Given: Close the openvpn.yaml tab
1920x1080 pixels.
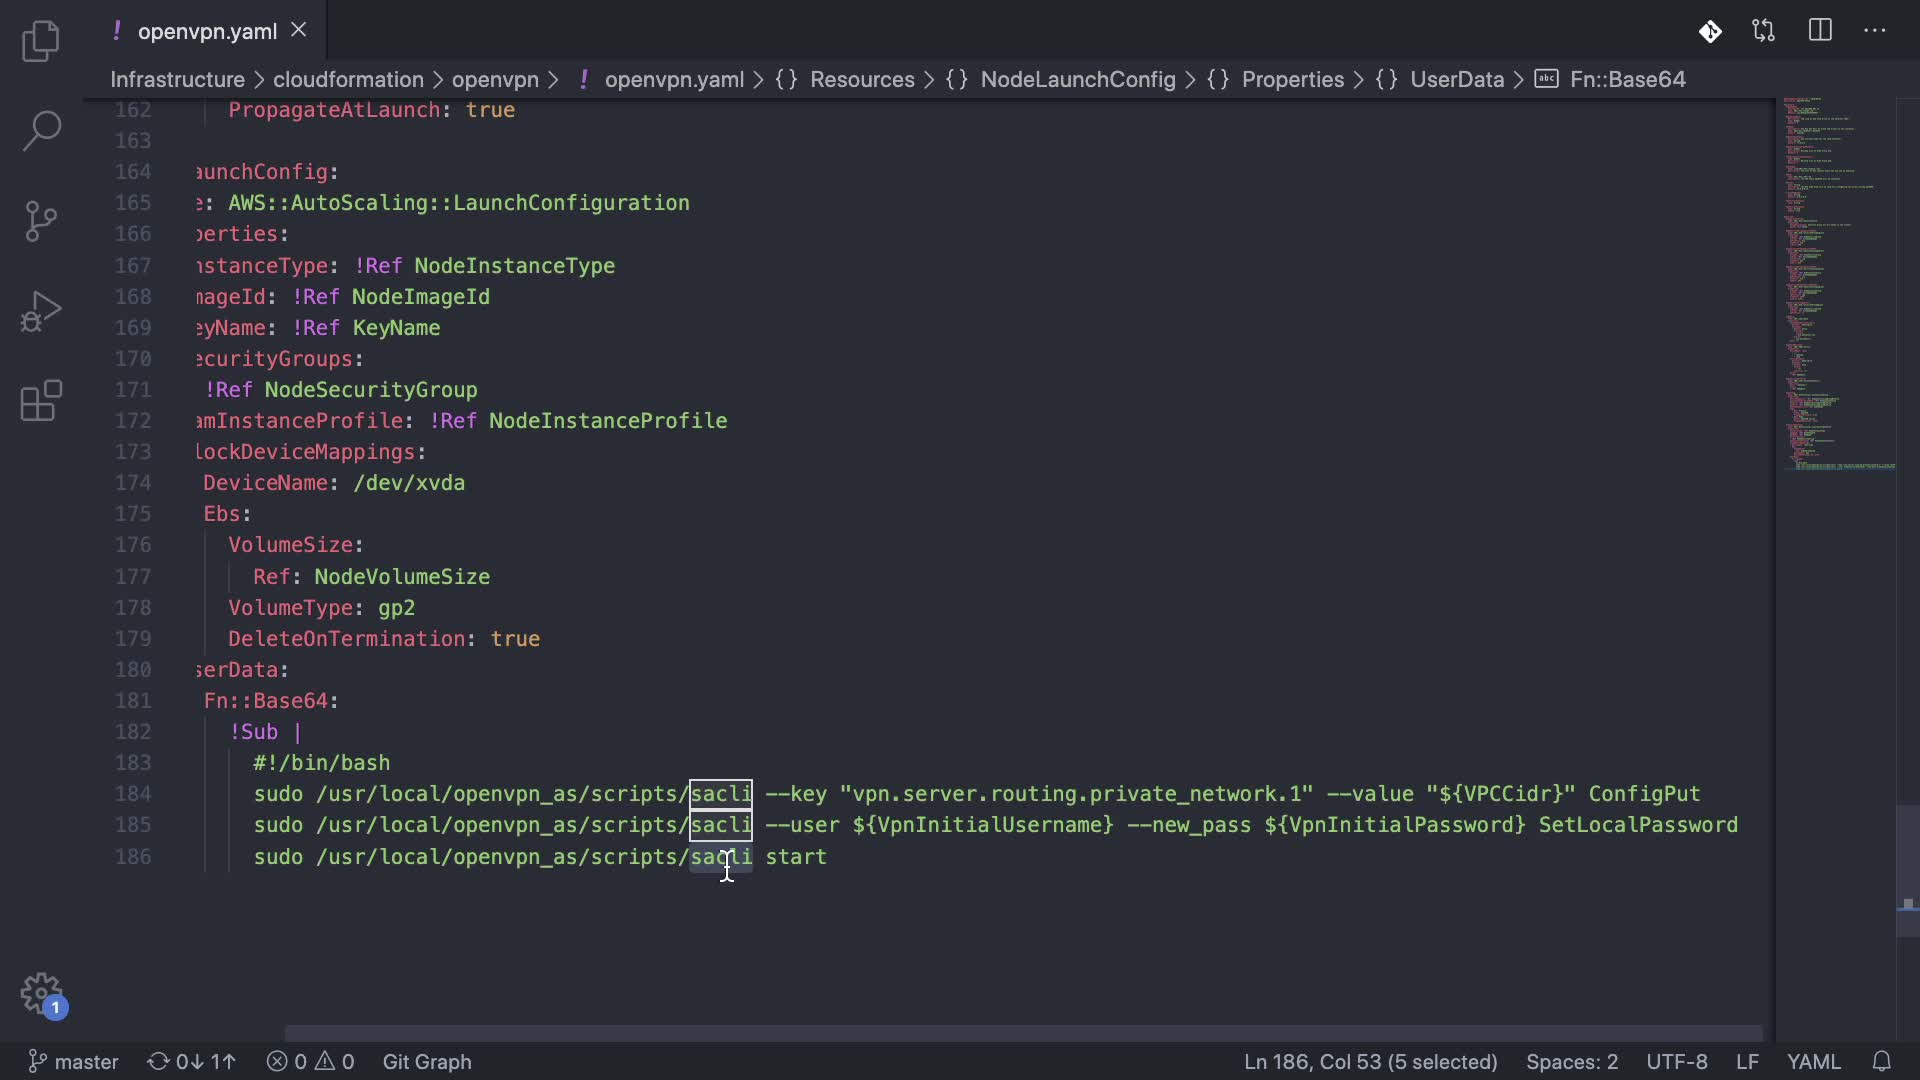Looking at the screenshot, I should pos(298,30).
